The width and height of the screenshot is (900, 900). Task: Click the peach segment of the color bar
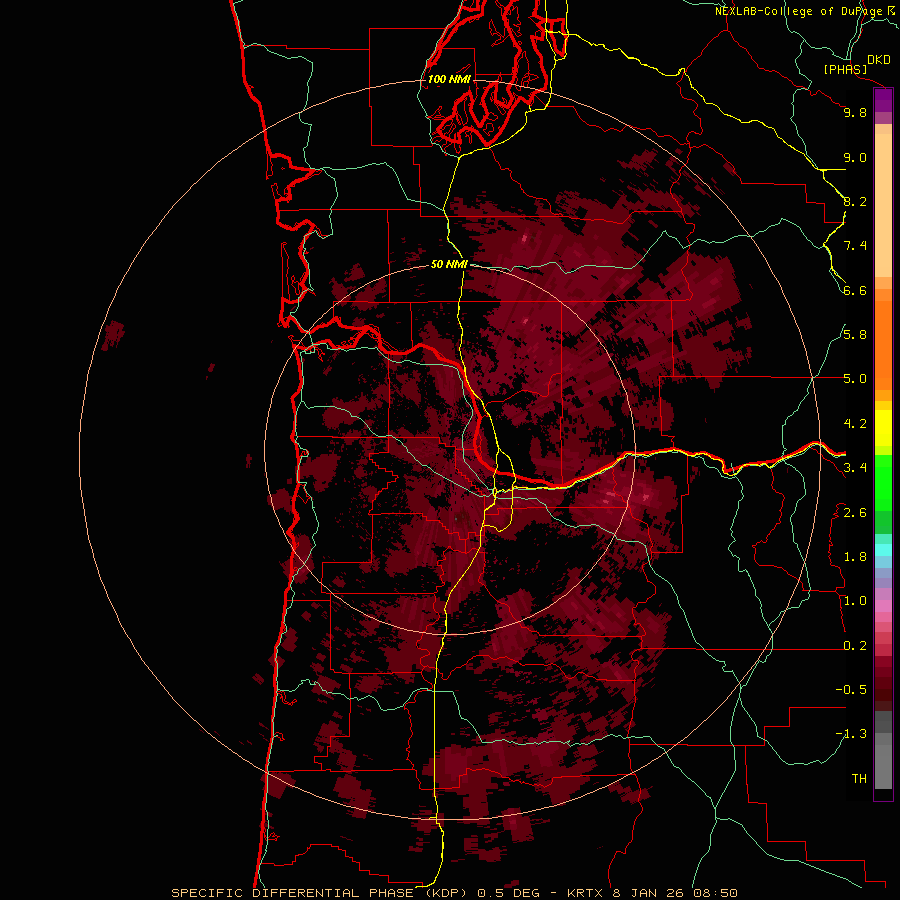tap(883, 205)
